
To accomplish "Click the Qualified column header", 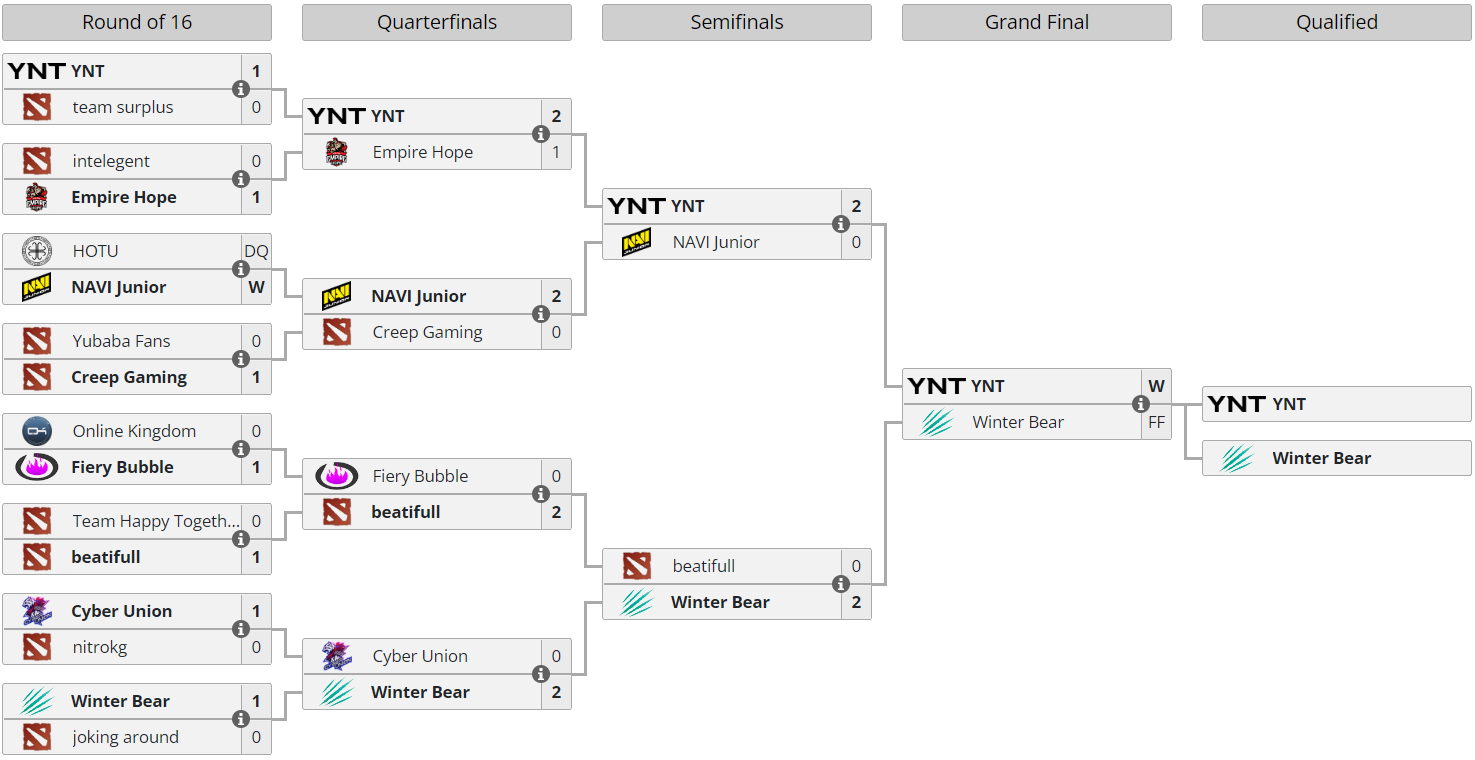I will click(x=1337, y=22).
